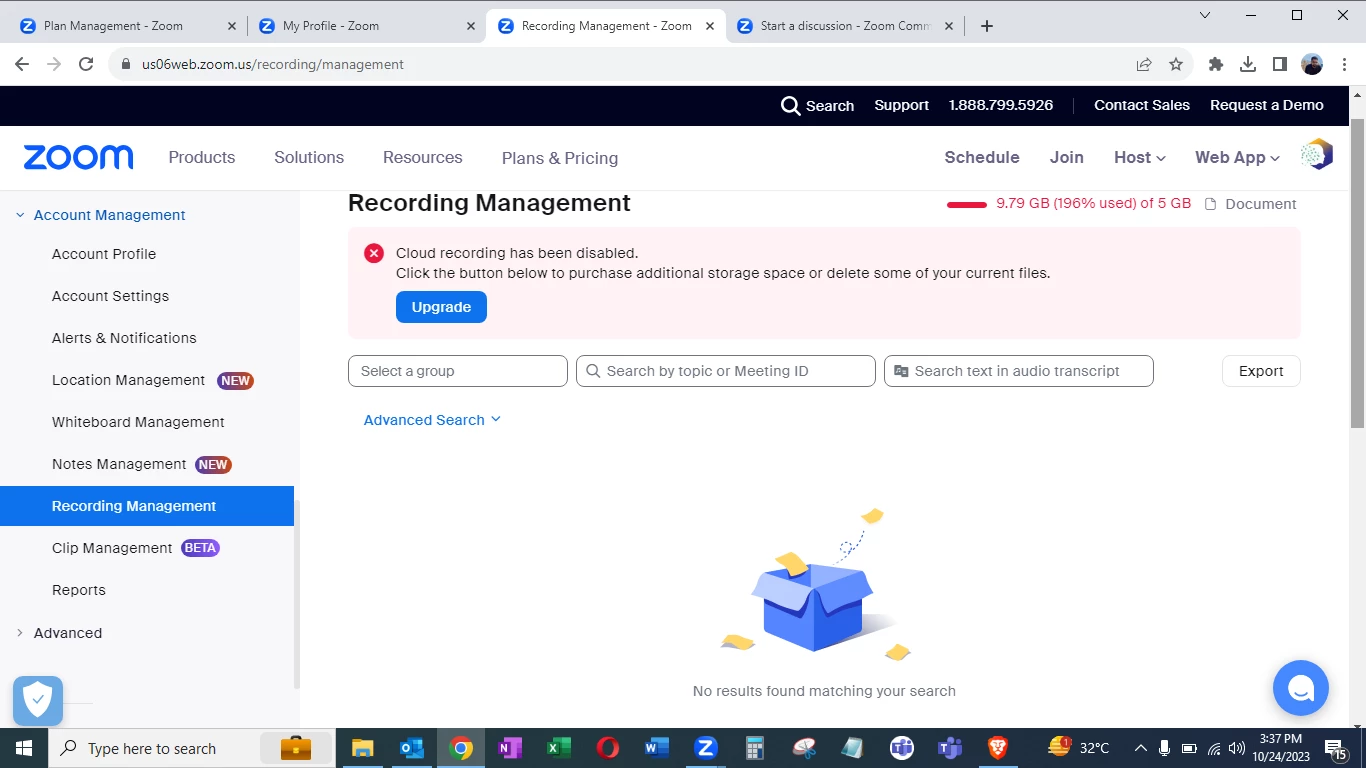Open Excel from the taskbar
The image size is (1366, 768).
[x=558, y=748]
